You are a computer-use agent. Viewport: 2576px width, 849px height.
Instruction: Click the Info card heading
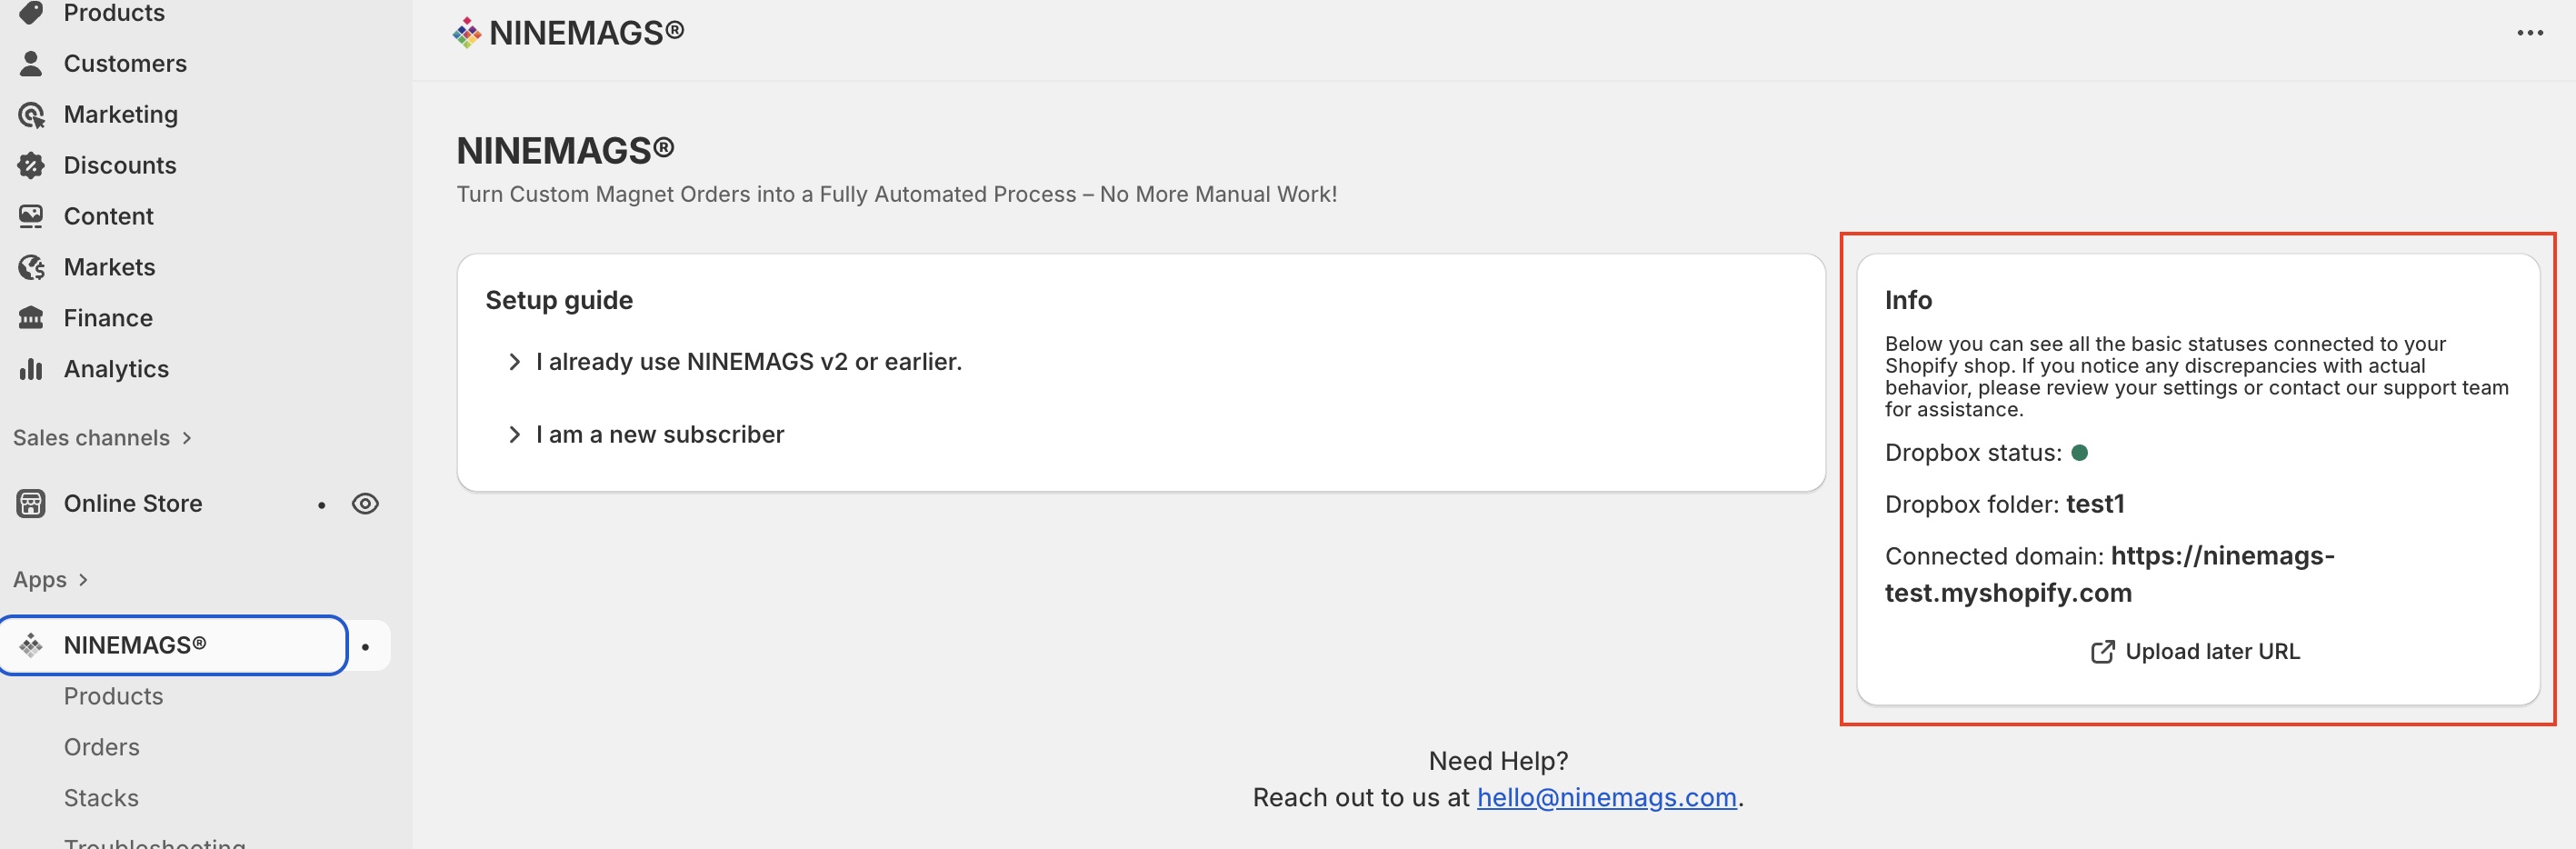pyautogui.click(x=1908, y=300)
